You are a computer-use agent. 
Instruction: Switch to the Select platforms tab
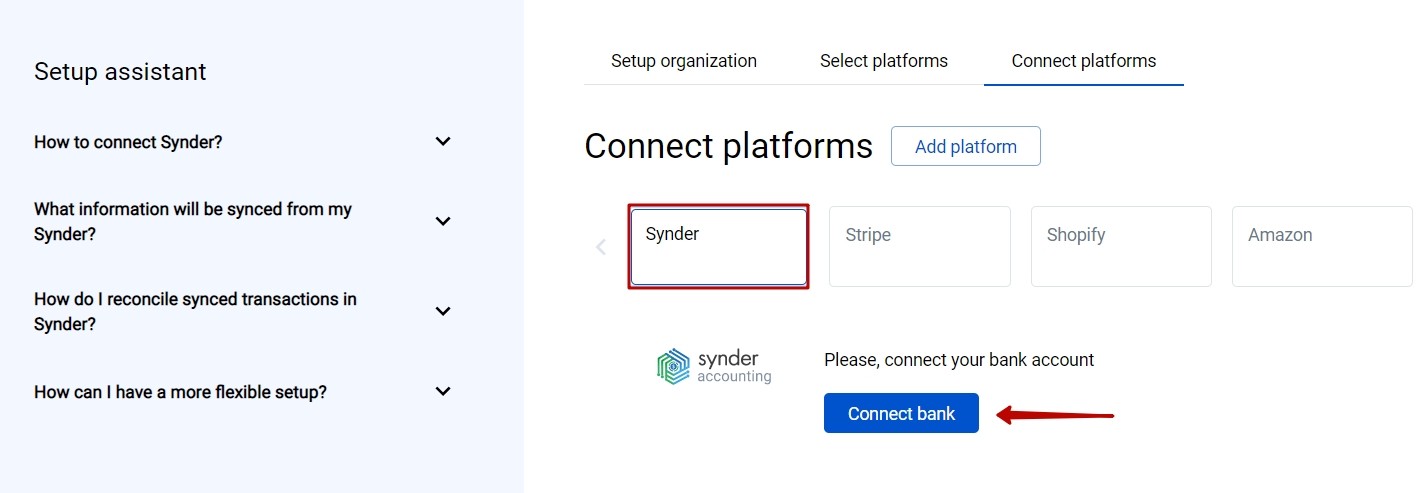coord(884,61)
